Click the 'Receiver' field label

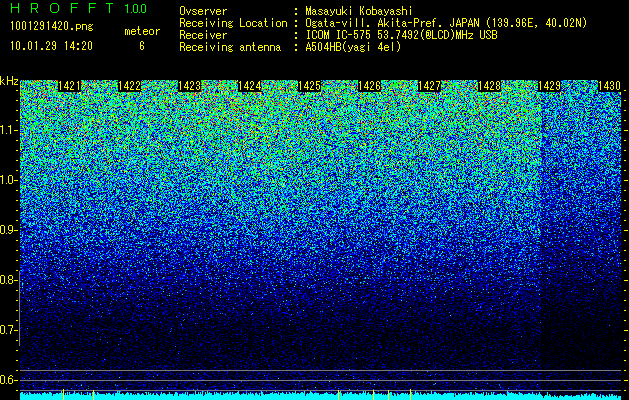(x=203, y=35)
